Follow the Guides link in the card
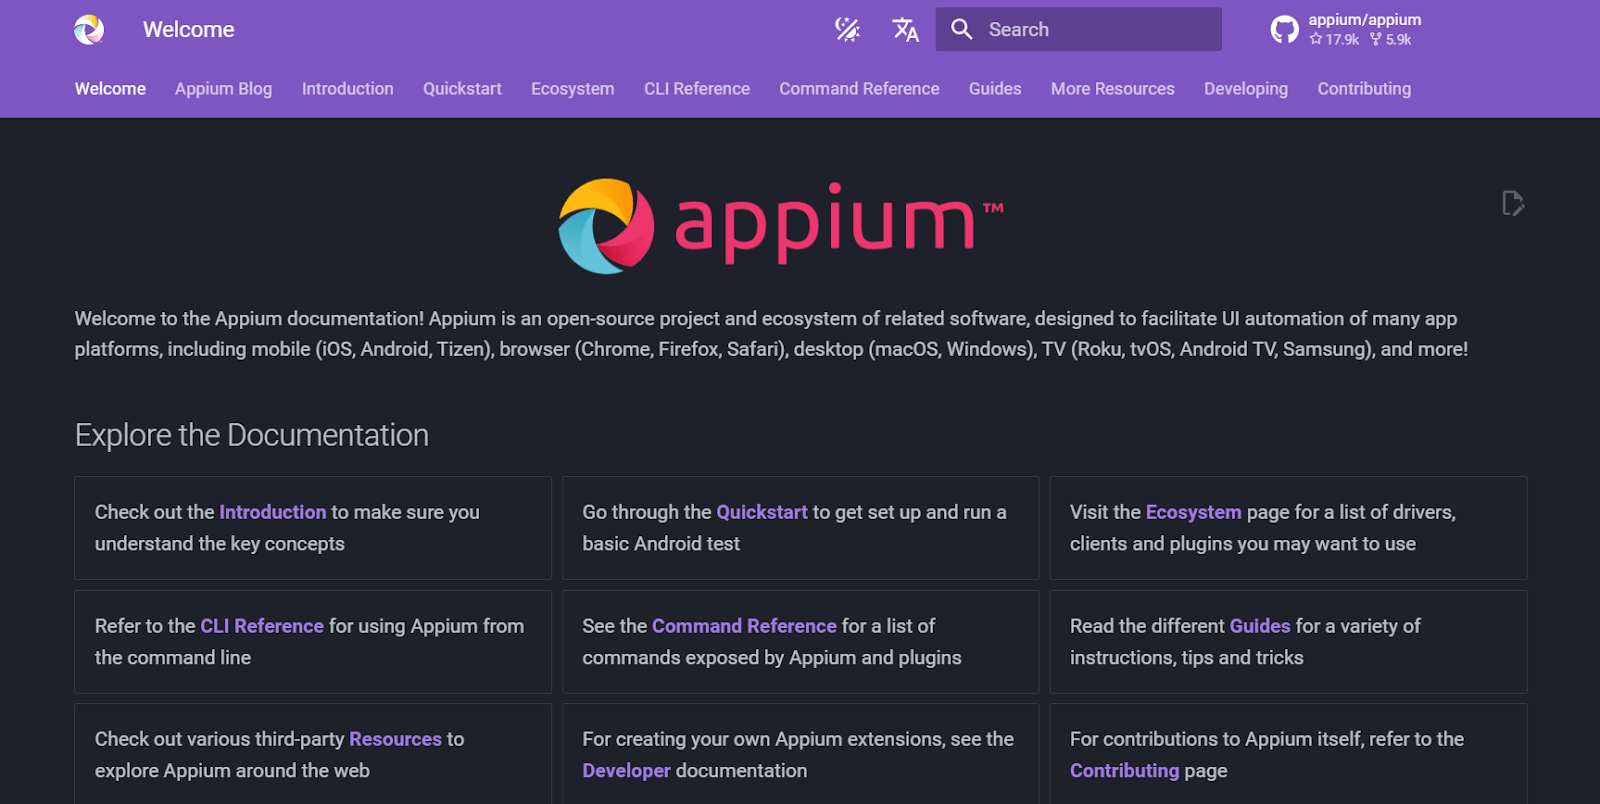 (x=1260, y=626)
